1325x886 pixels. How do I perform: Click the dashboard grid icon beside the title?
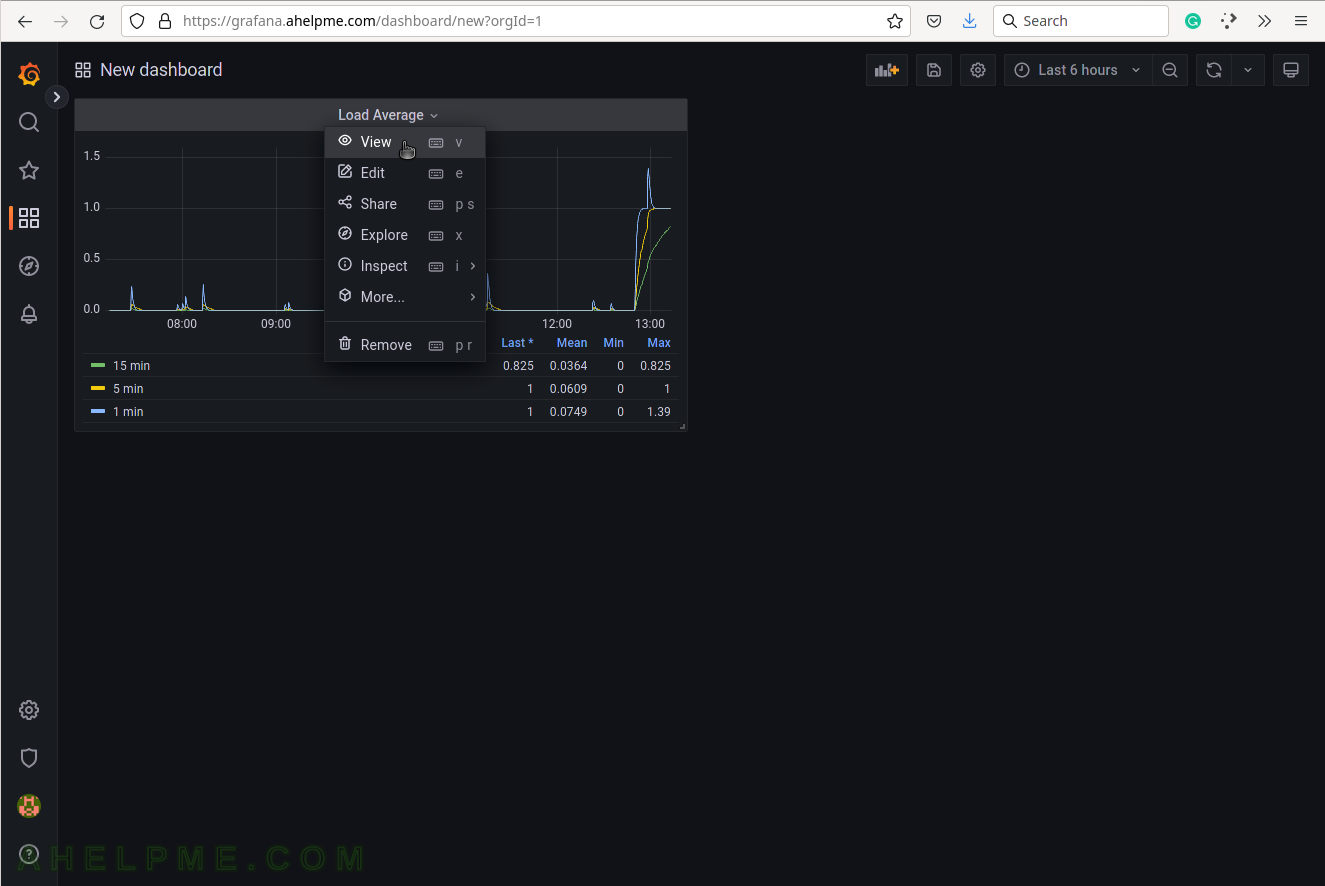coord(83,70)
